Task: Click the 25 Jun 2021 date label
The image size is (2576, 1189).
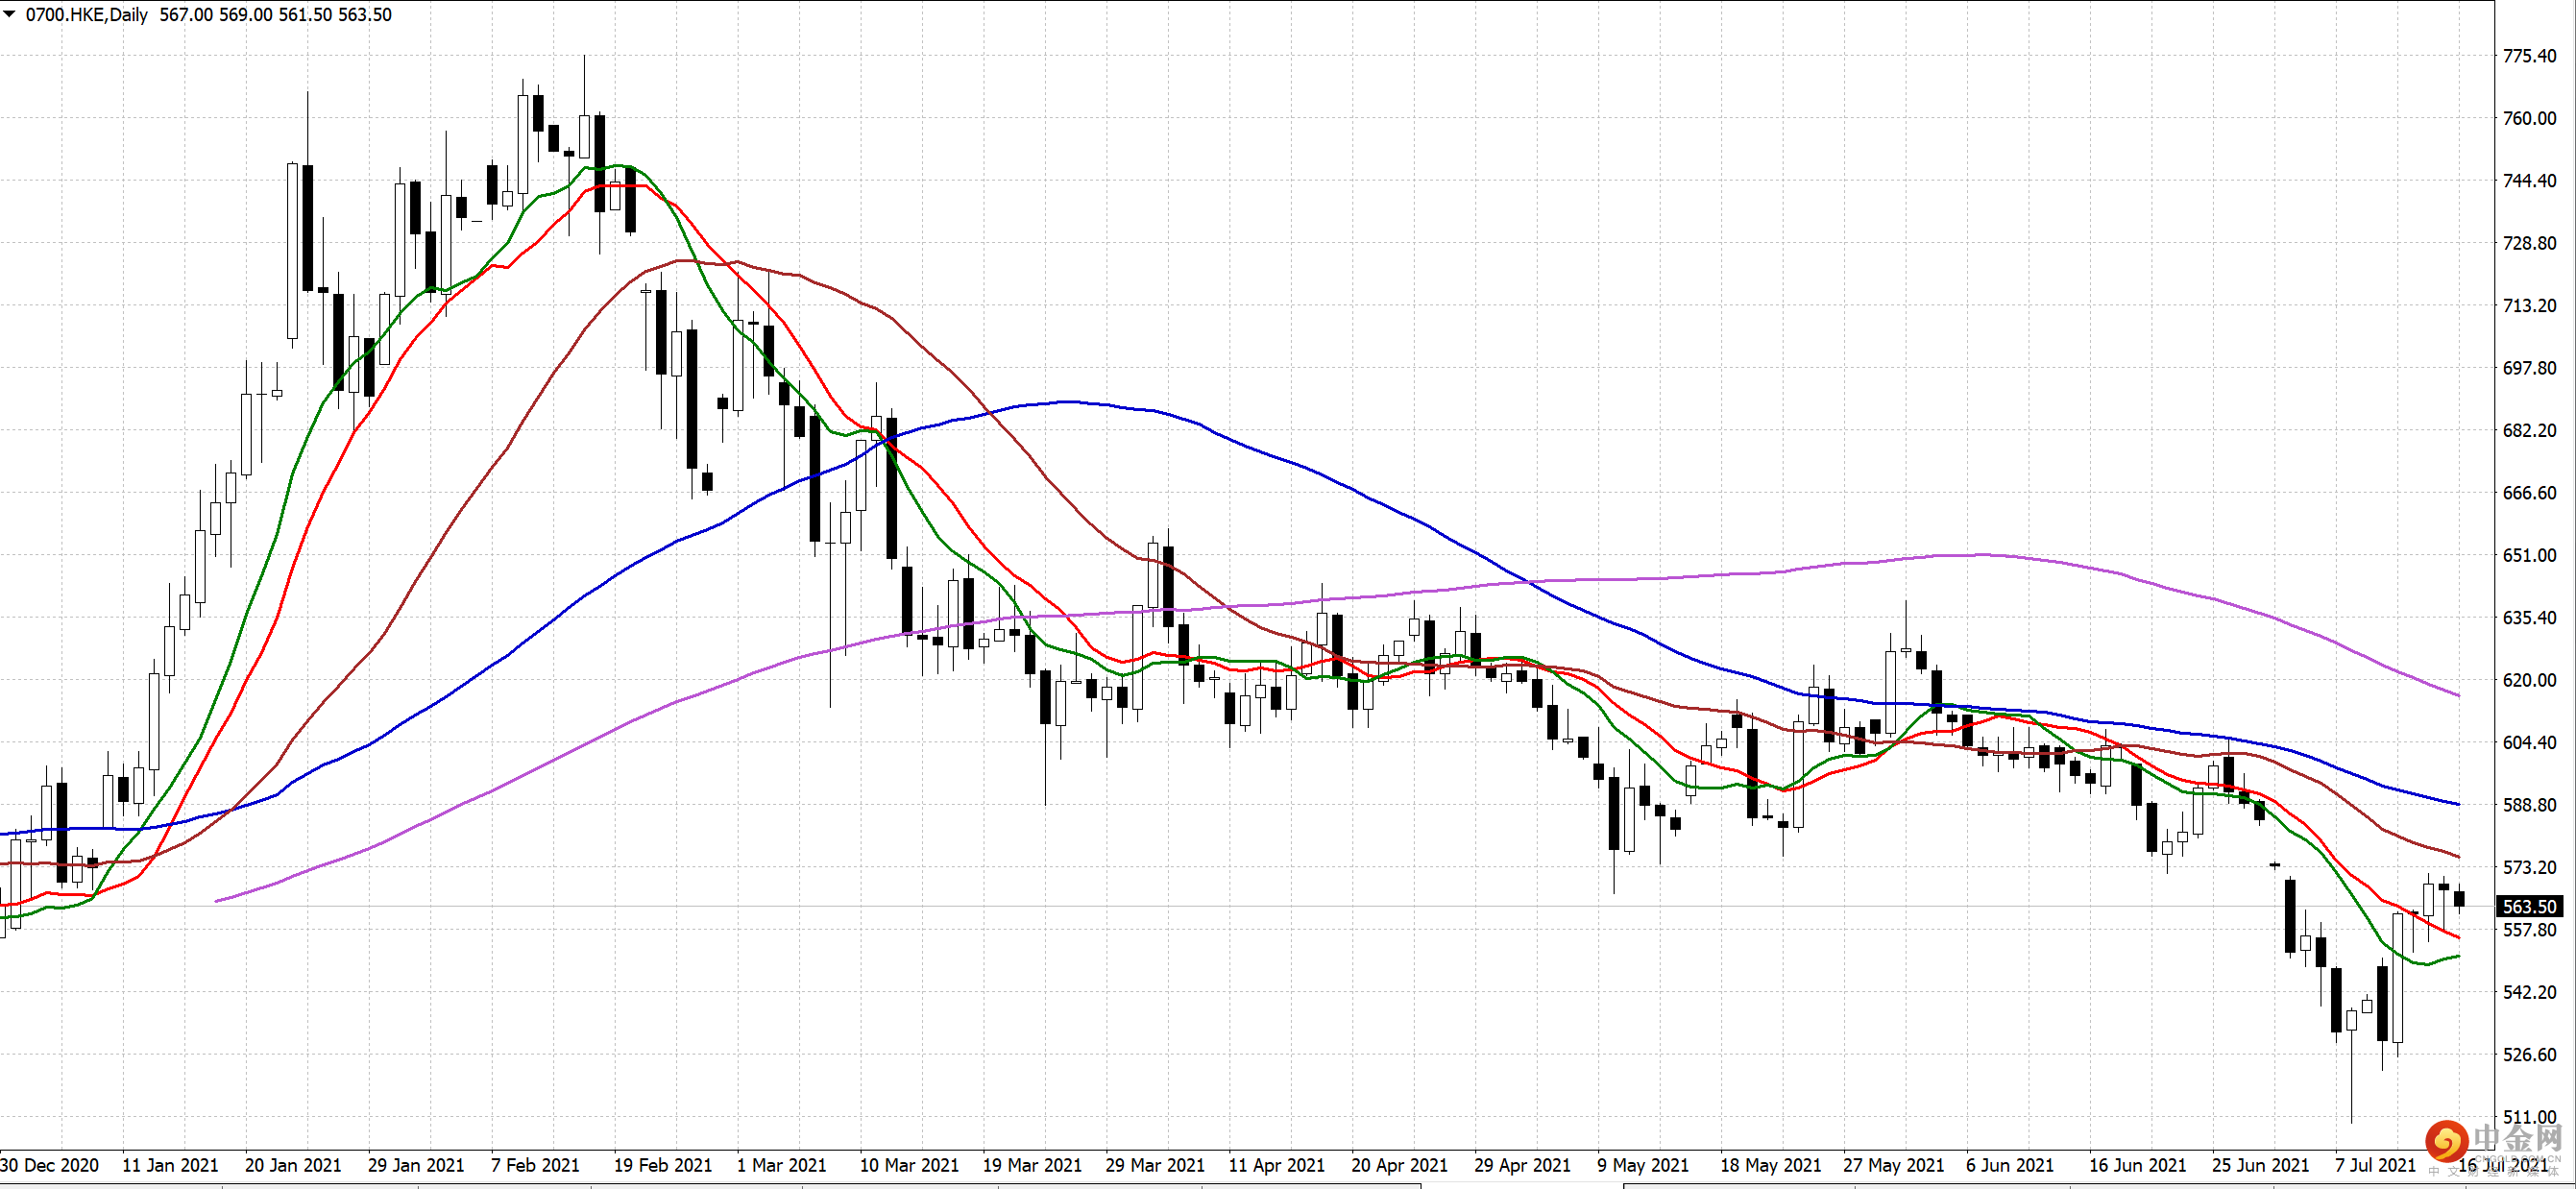Action: [2260, 1165]
